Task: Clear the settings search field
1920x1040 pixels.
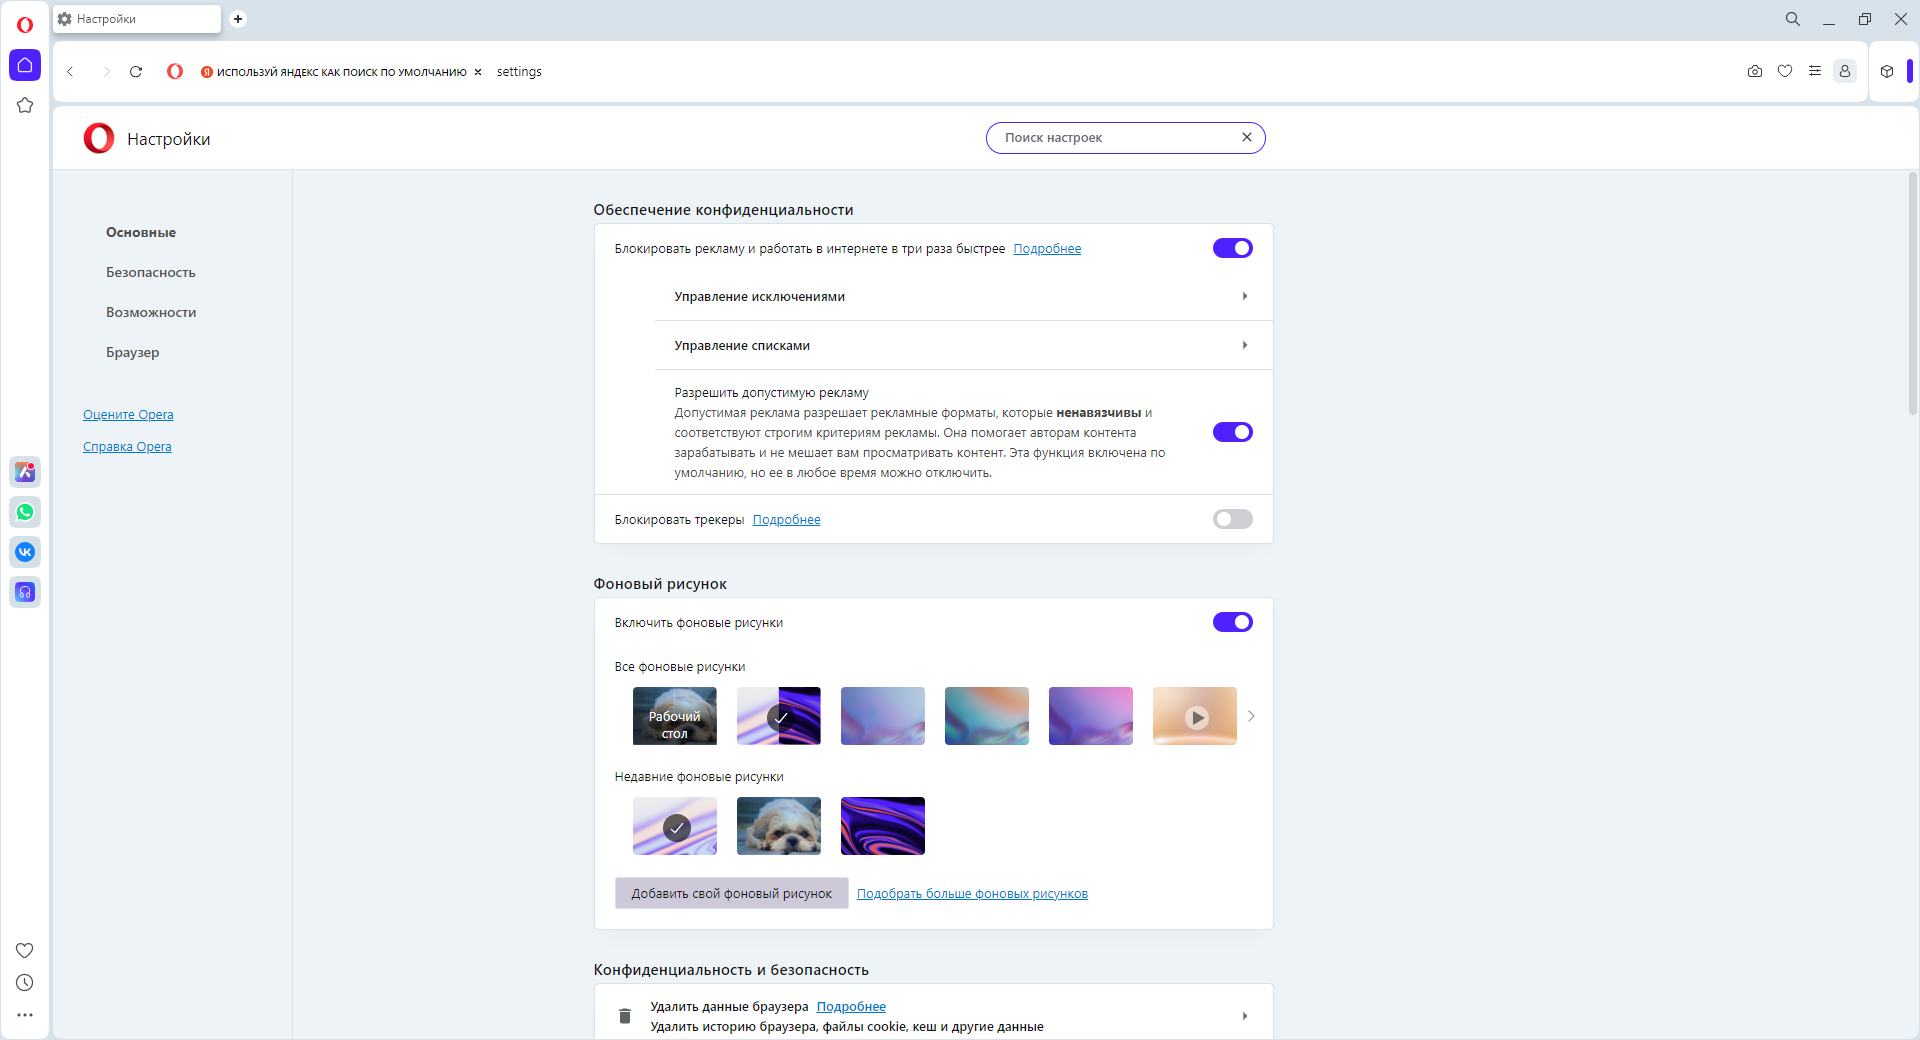Action: point(1247,137)
